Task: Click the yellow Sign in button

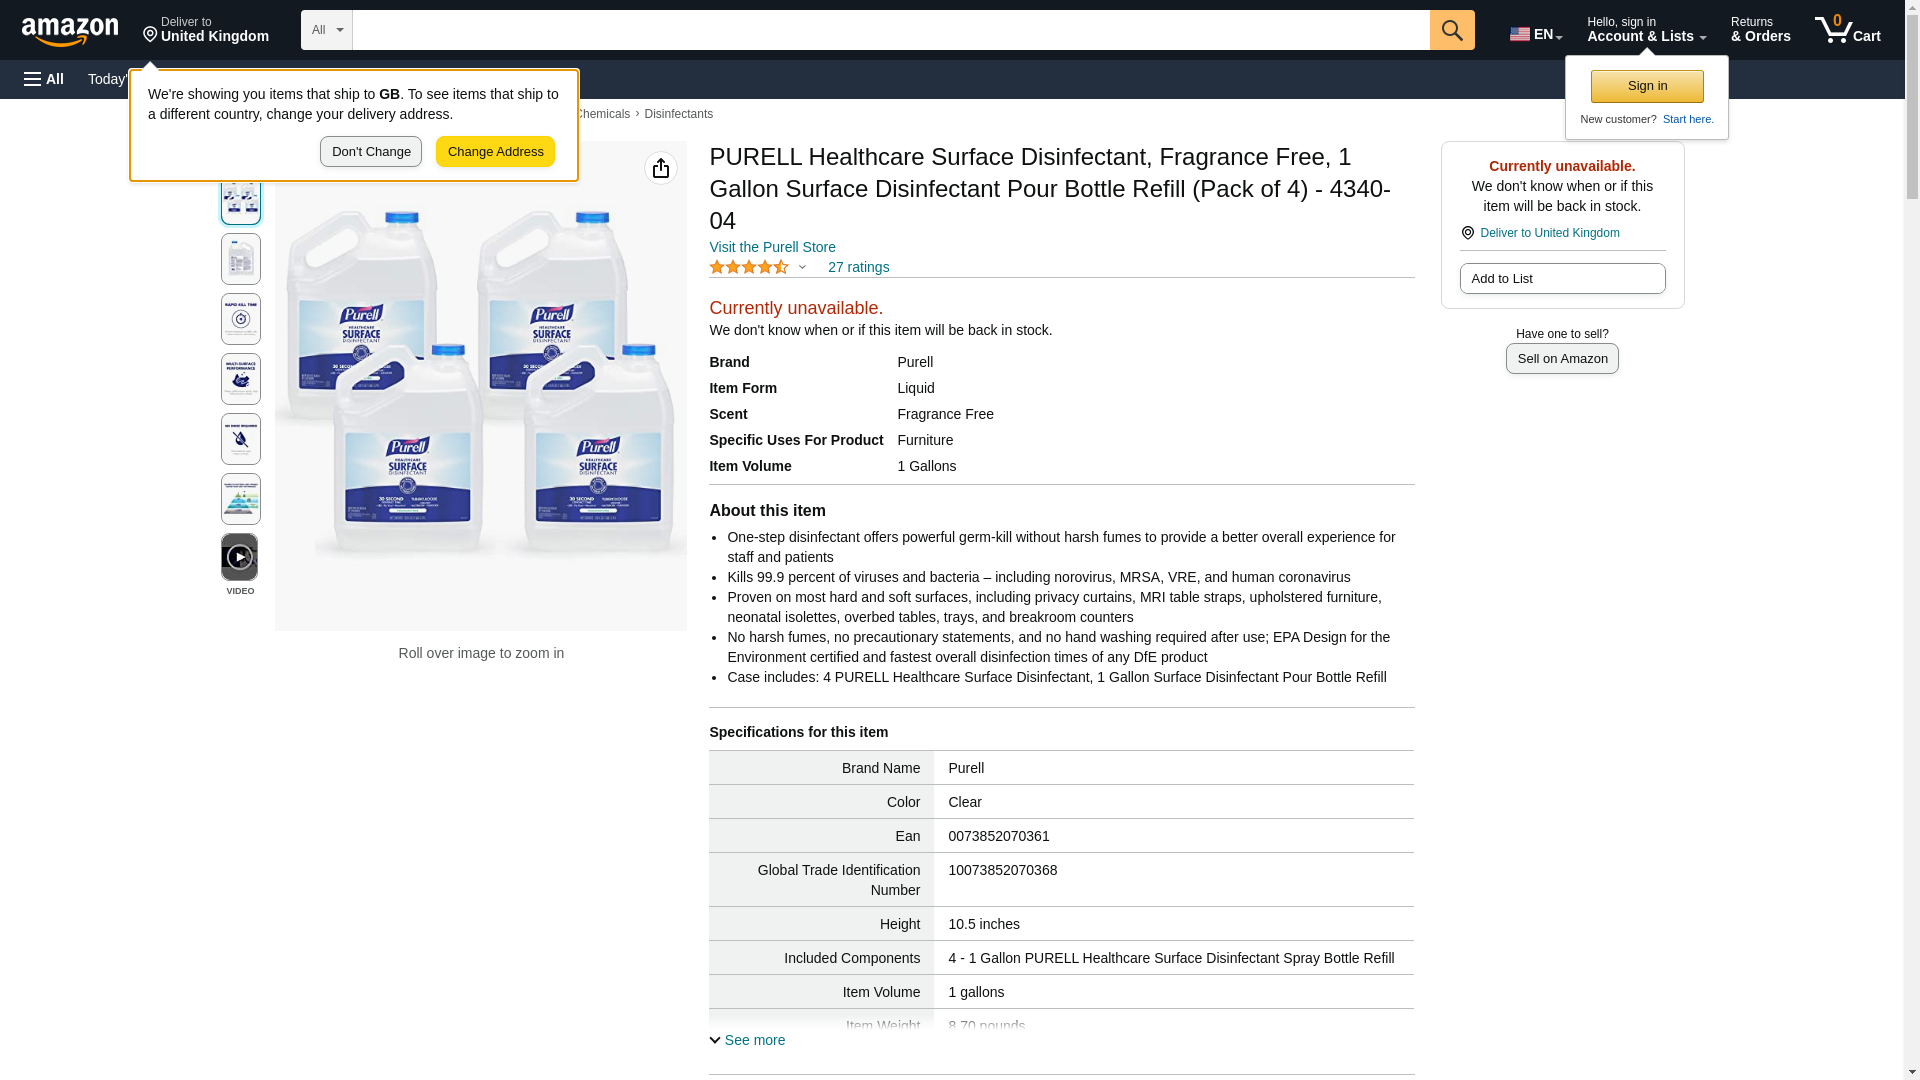Action: click(x=1647, y=86)
